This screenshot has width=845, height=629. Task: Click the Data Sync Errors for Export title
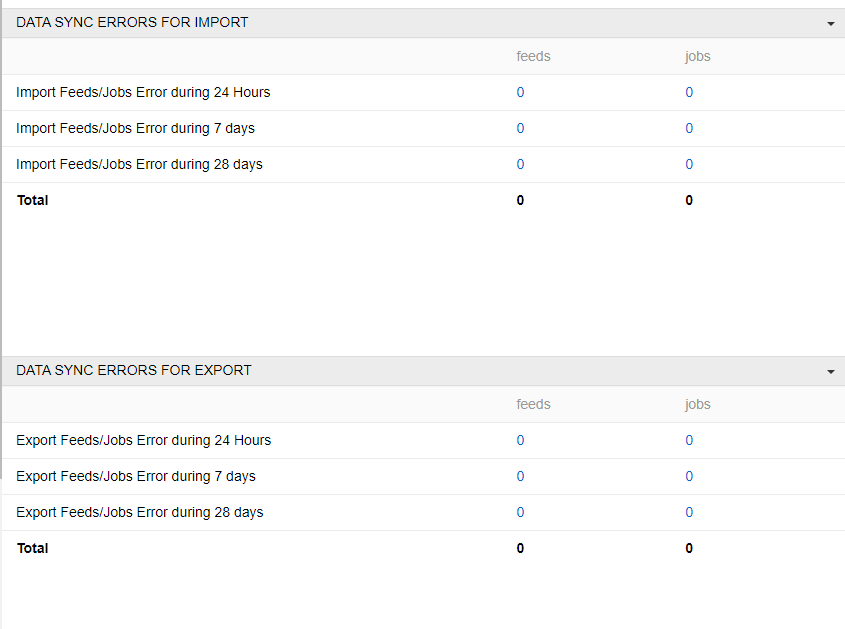pyautogui.click(x=134, y=370)
